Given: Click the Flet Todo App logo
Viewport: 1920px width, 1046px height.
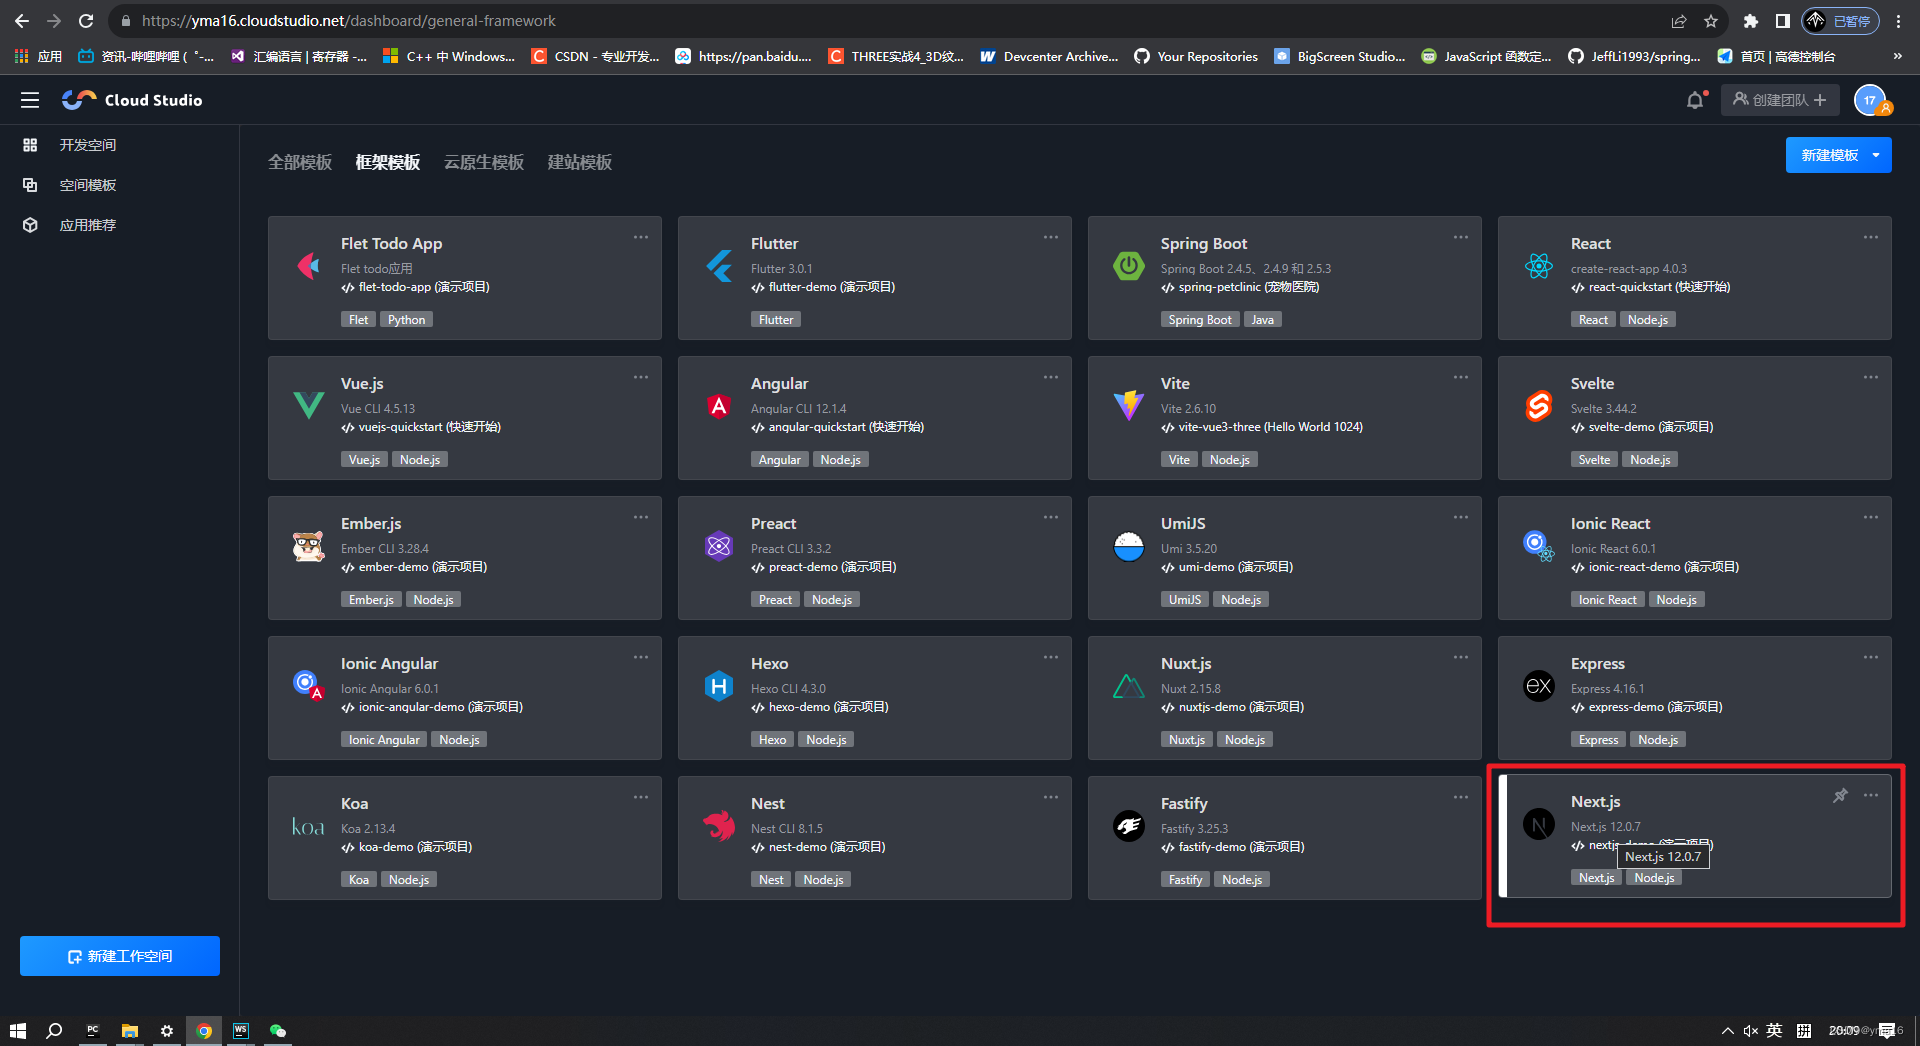Looking at the screenshot, I should (309, 266).
